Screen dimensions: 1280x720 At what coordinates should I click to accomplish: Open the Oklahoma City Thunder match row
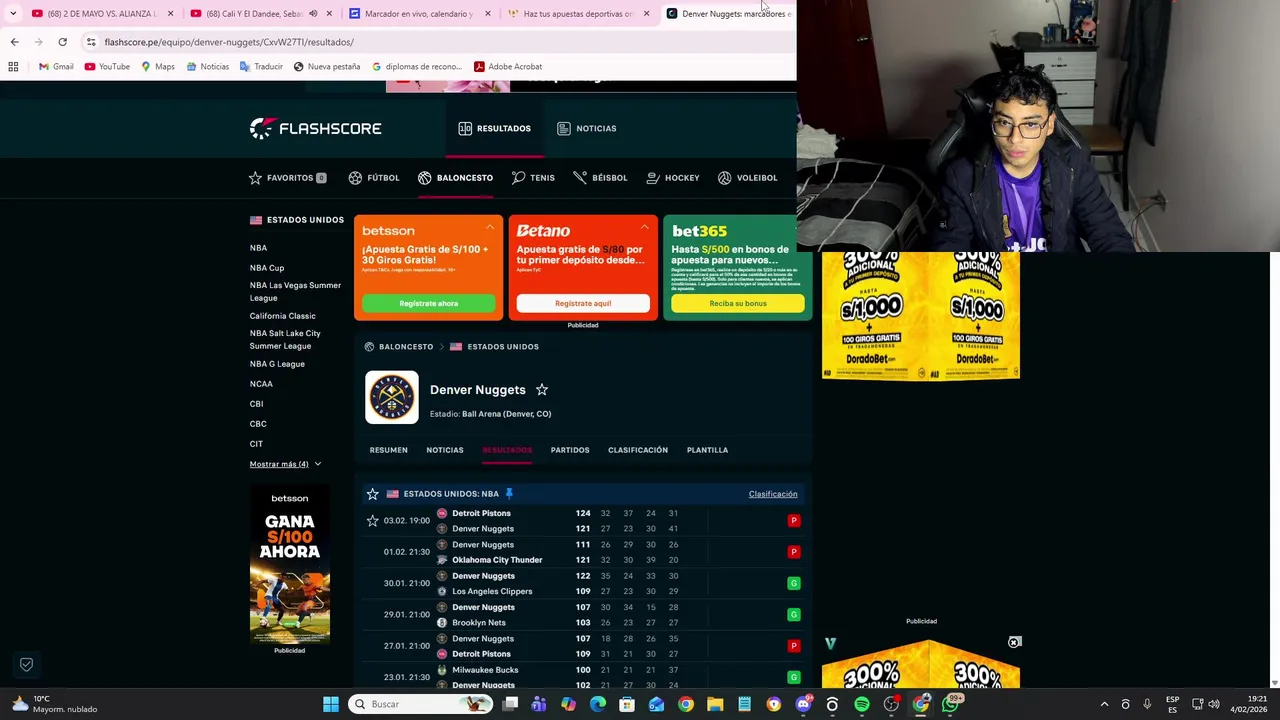(583, 552)
